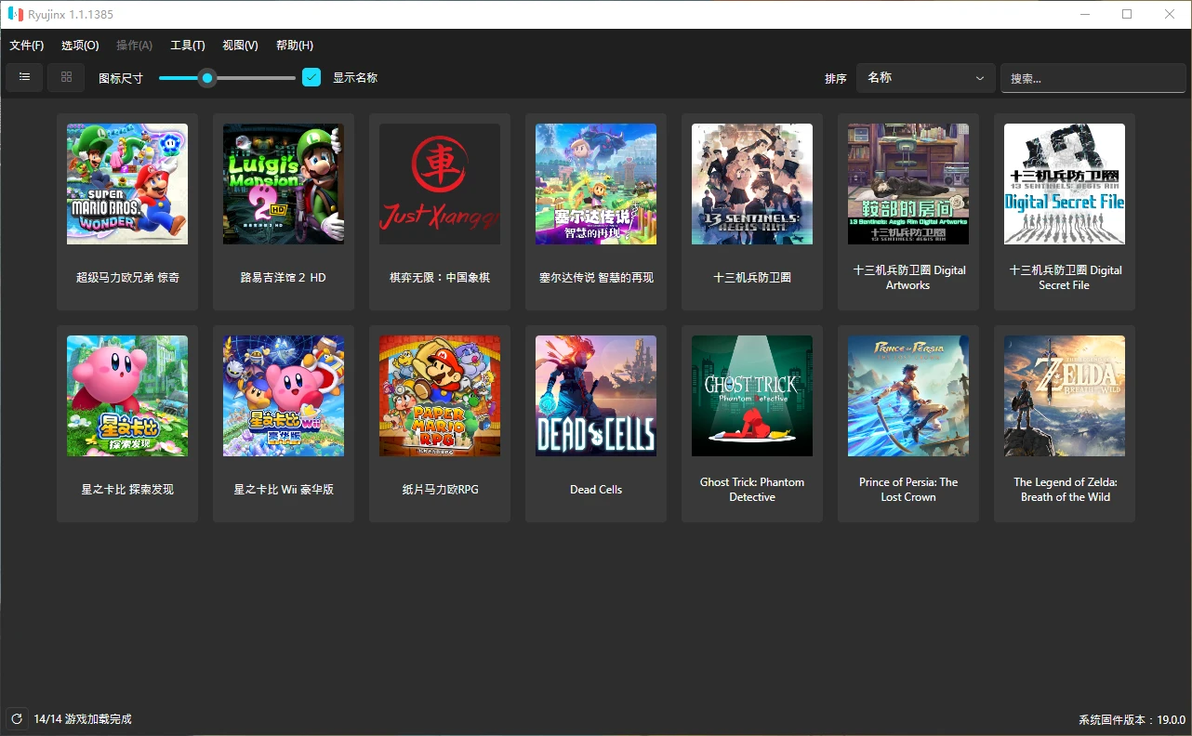Viewport: 1192px width, 736px height.
Task: Switch to grid view layout icon
Action: (x=66, y=77)
